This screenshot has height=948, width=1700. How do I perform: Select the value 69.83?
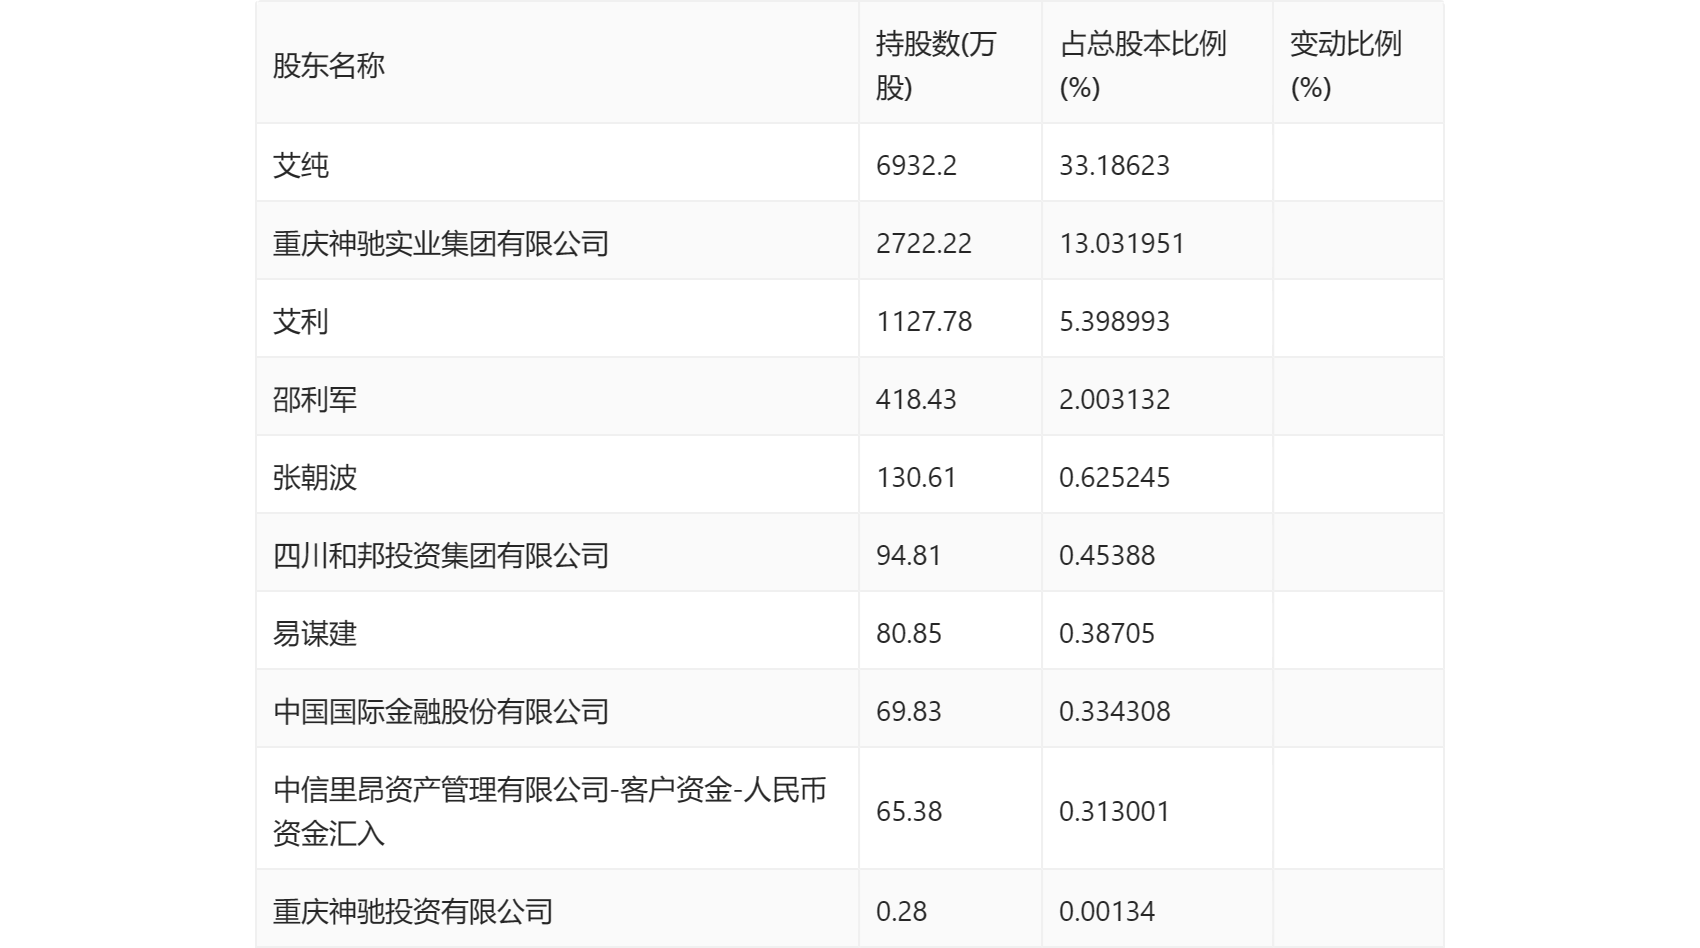(x=909, y=711)
